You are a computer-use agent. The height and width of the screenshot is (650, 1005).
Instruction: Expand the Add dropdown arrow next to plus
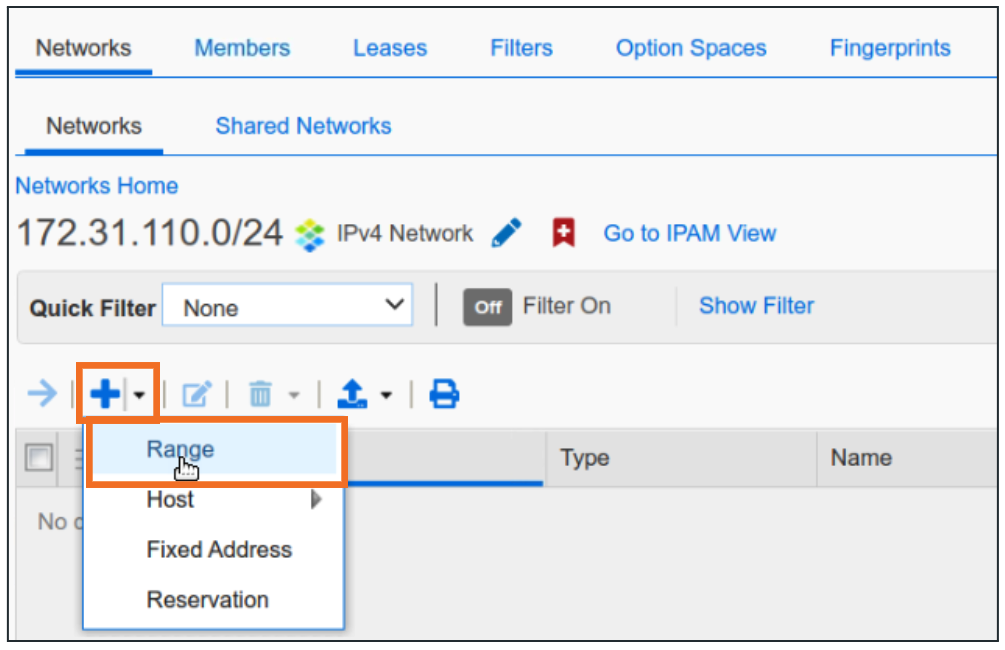coord(138,397)
